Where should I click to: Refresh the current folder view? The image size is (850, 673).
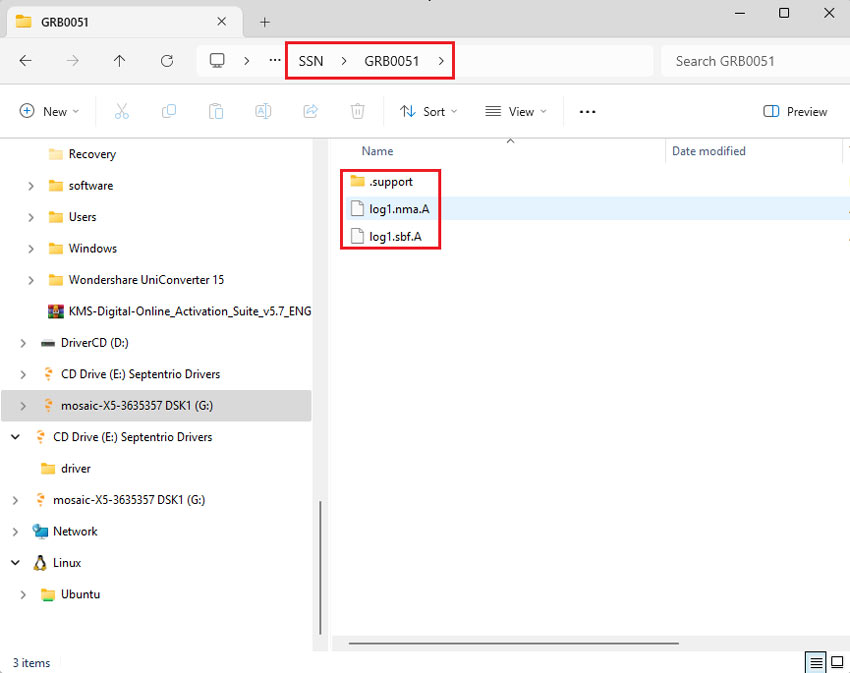pos(167,61)
